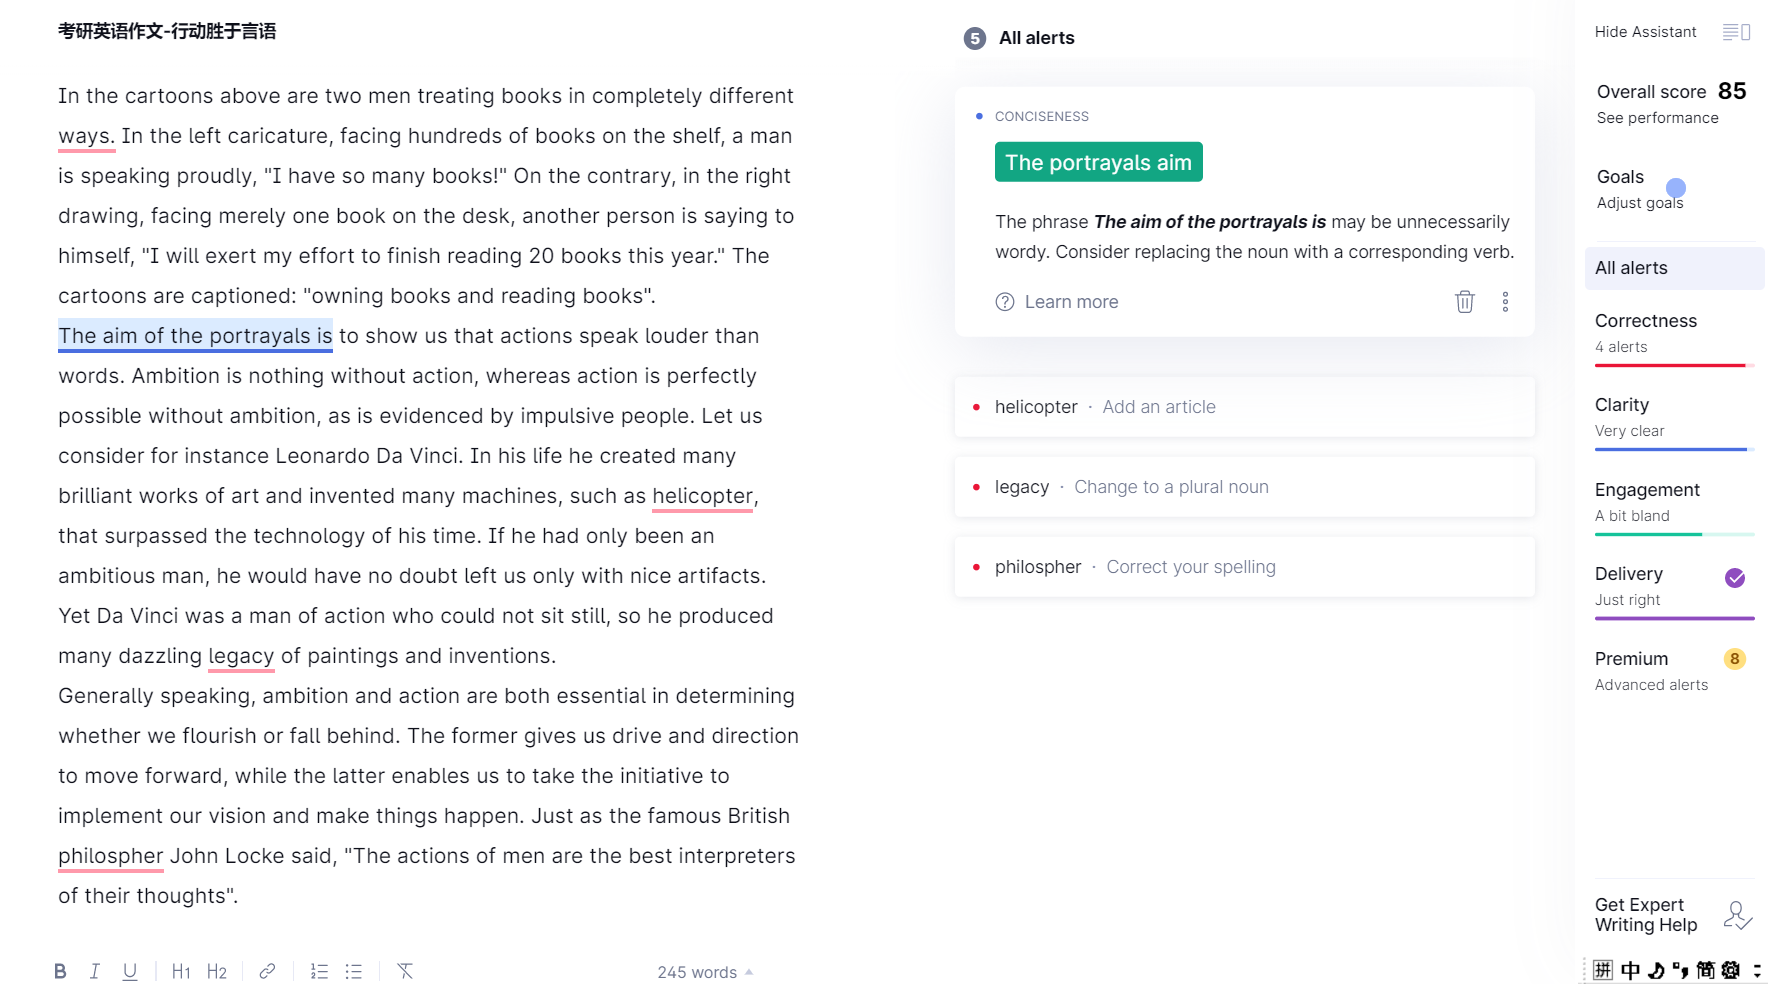
Task: Open more options for conciseness alert
Action: [x=1505, y=302]
